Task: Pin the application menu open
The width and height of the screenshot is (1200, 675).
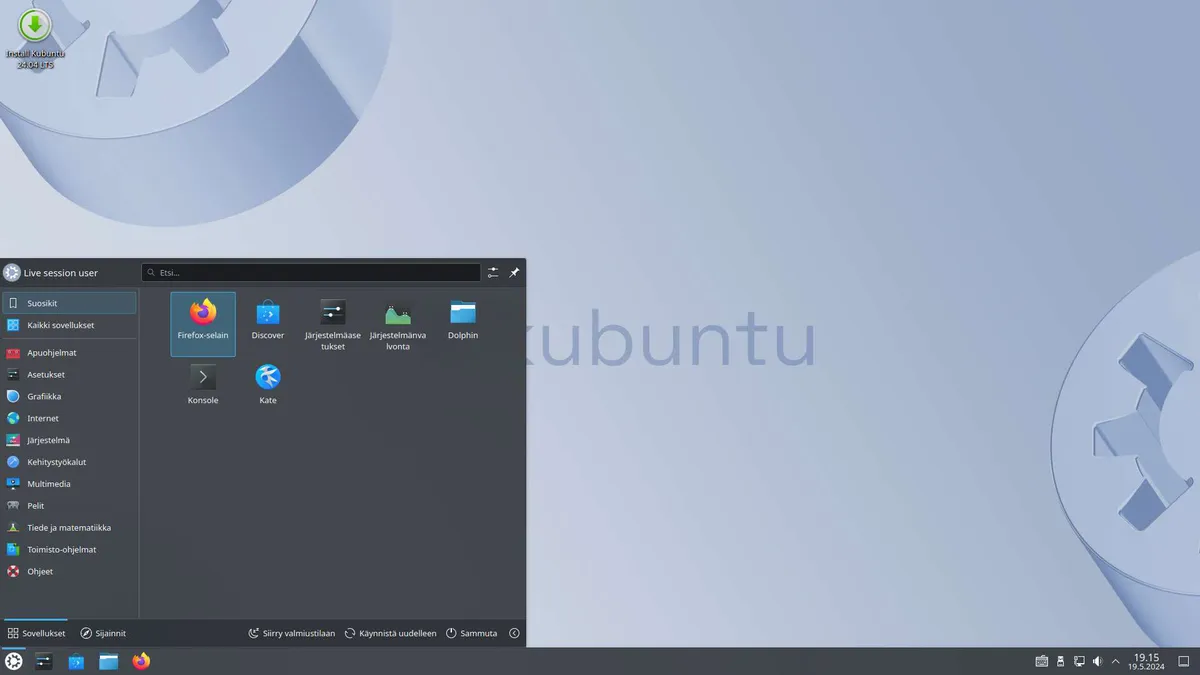Action: click(x=514, y=272)
